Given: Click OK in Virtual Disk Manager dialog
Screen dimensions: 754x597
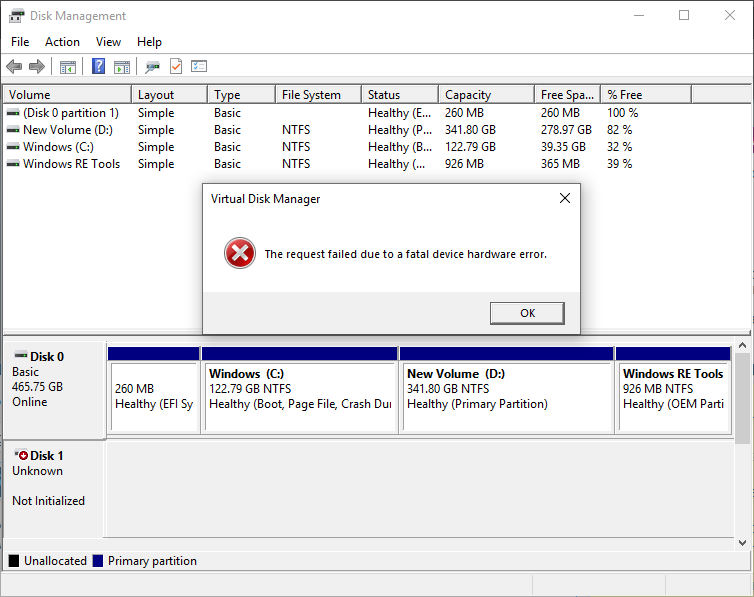Looking at the screenshot, I should click(527, 313).
